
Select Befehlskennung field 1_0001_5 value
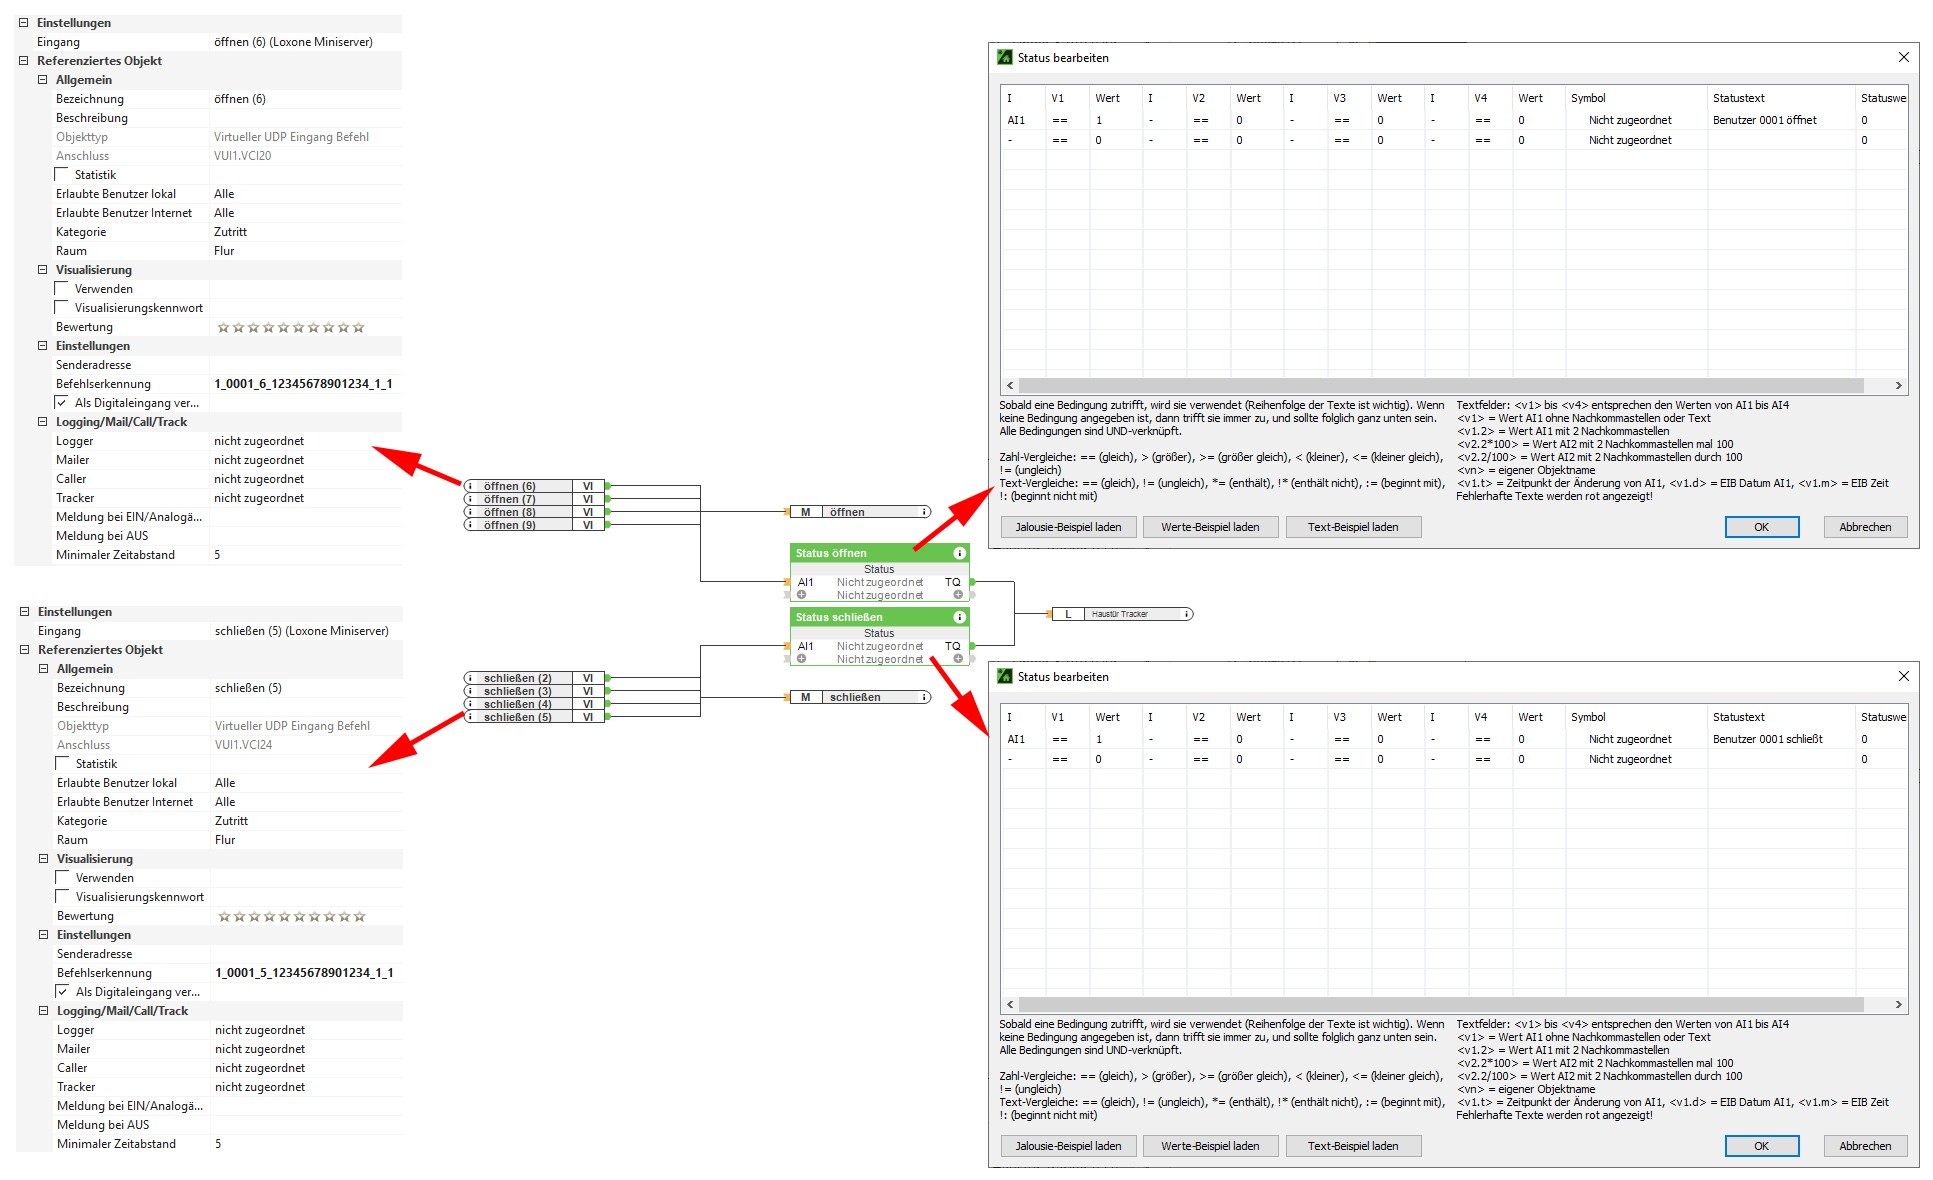[303, 973]
